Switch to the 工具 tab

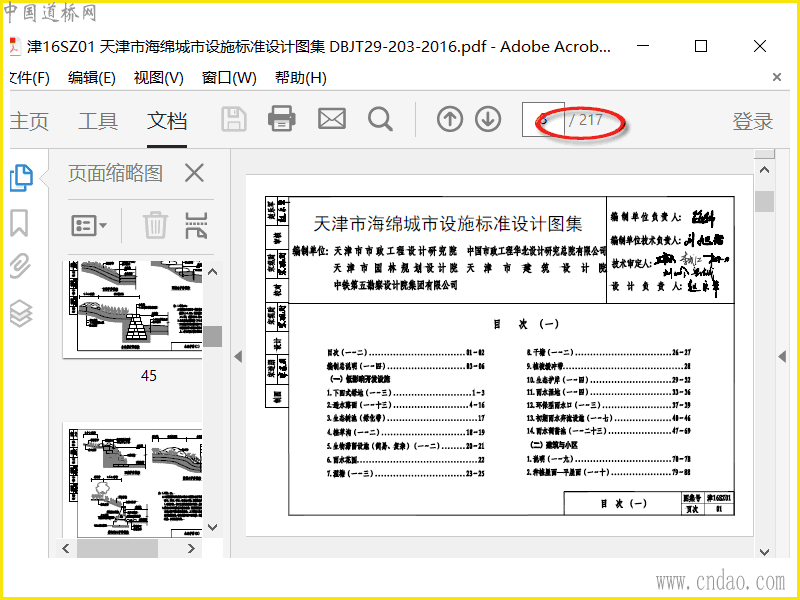pyautogui.click(x=98, y=121)
